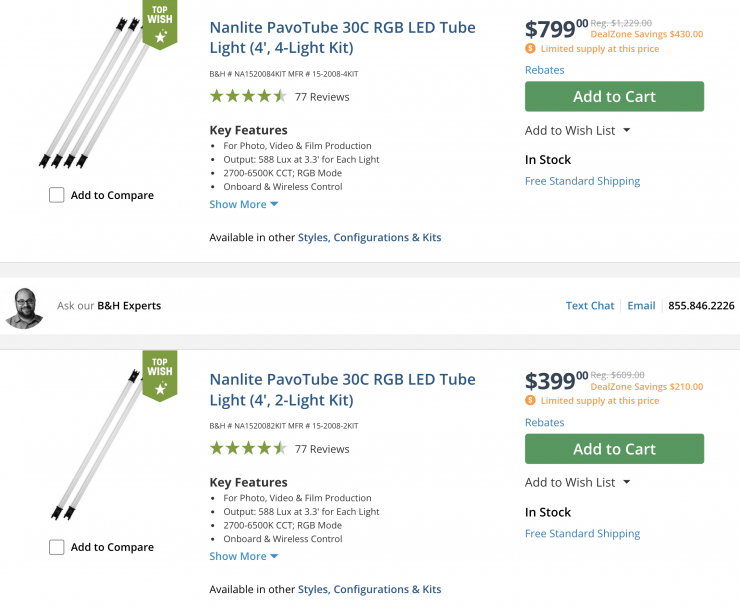Click limited supply dollar icon, $799 item

click(530, 48)
